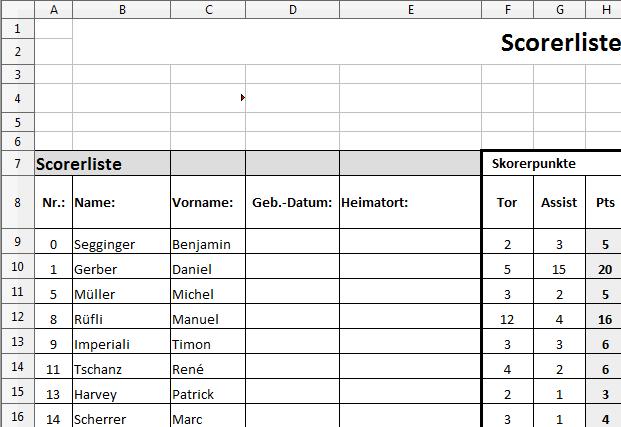Click the large Scorerliste title in row 1

tap(558, 42)
